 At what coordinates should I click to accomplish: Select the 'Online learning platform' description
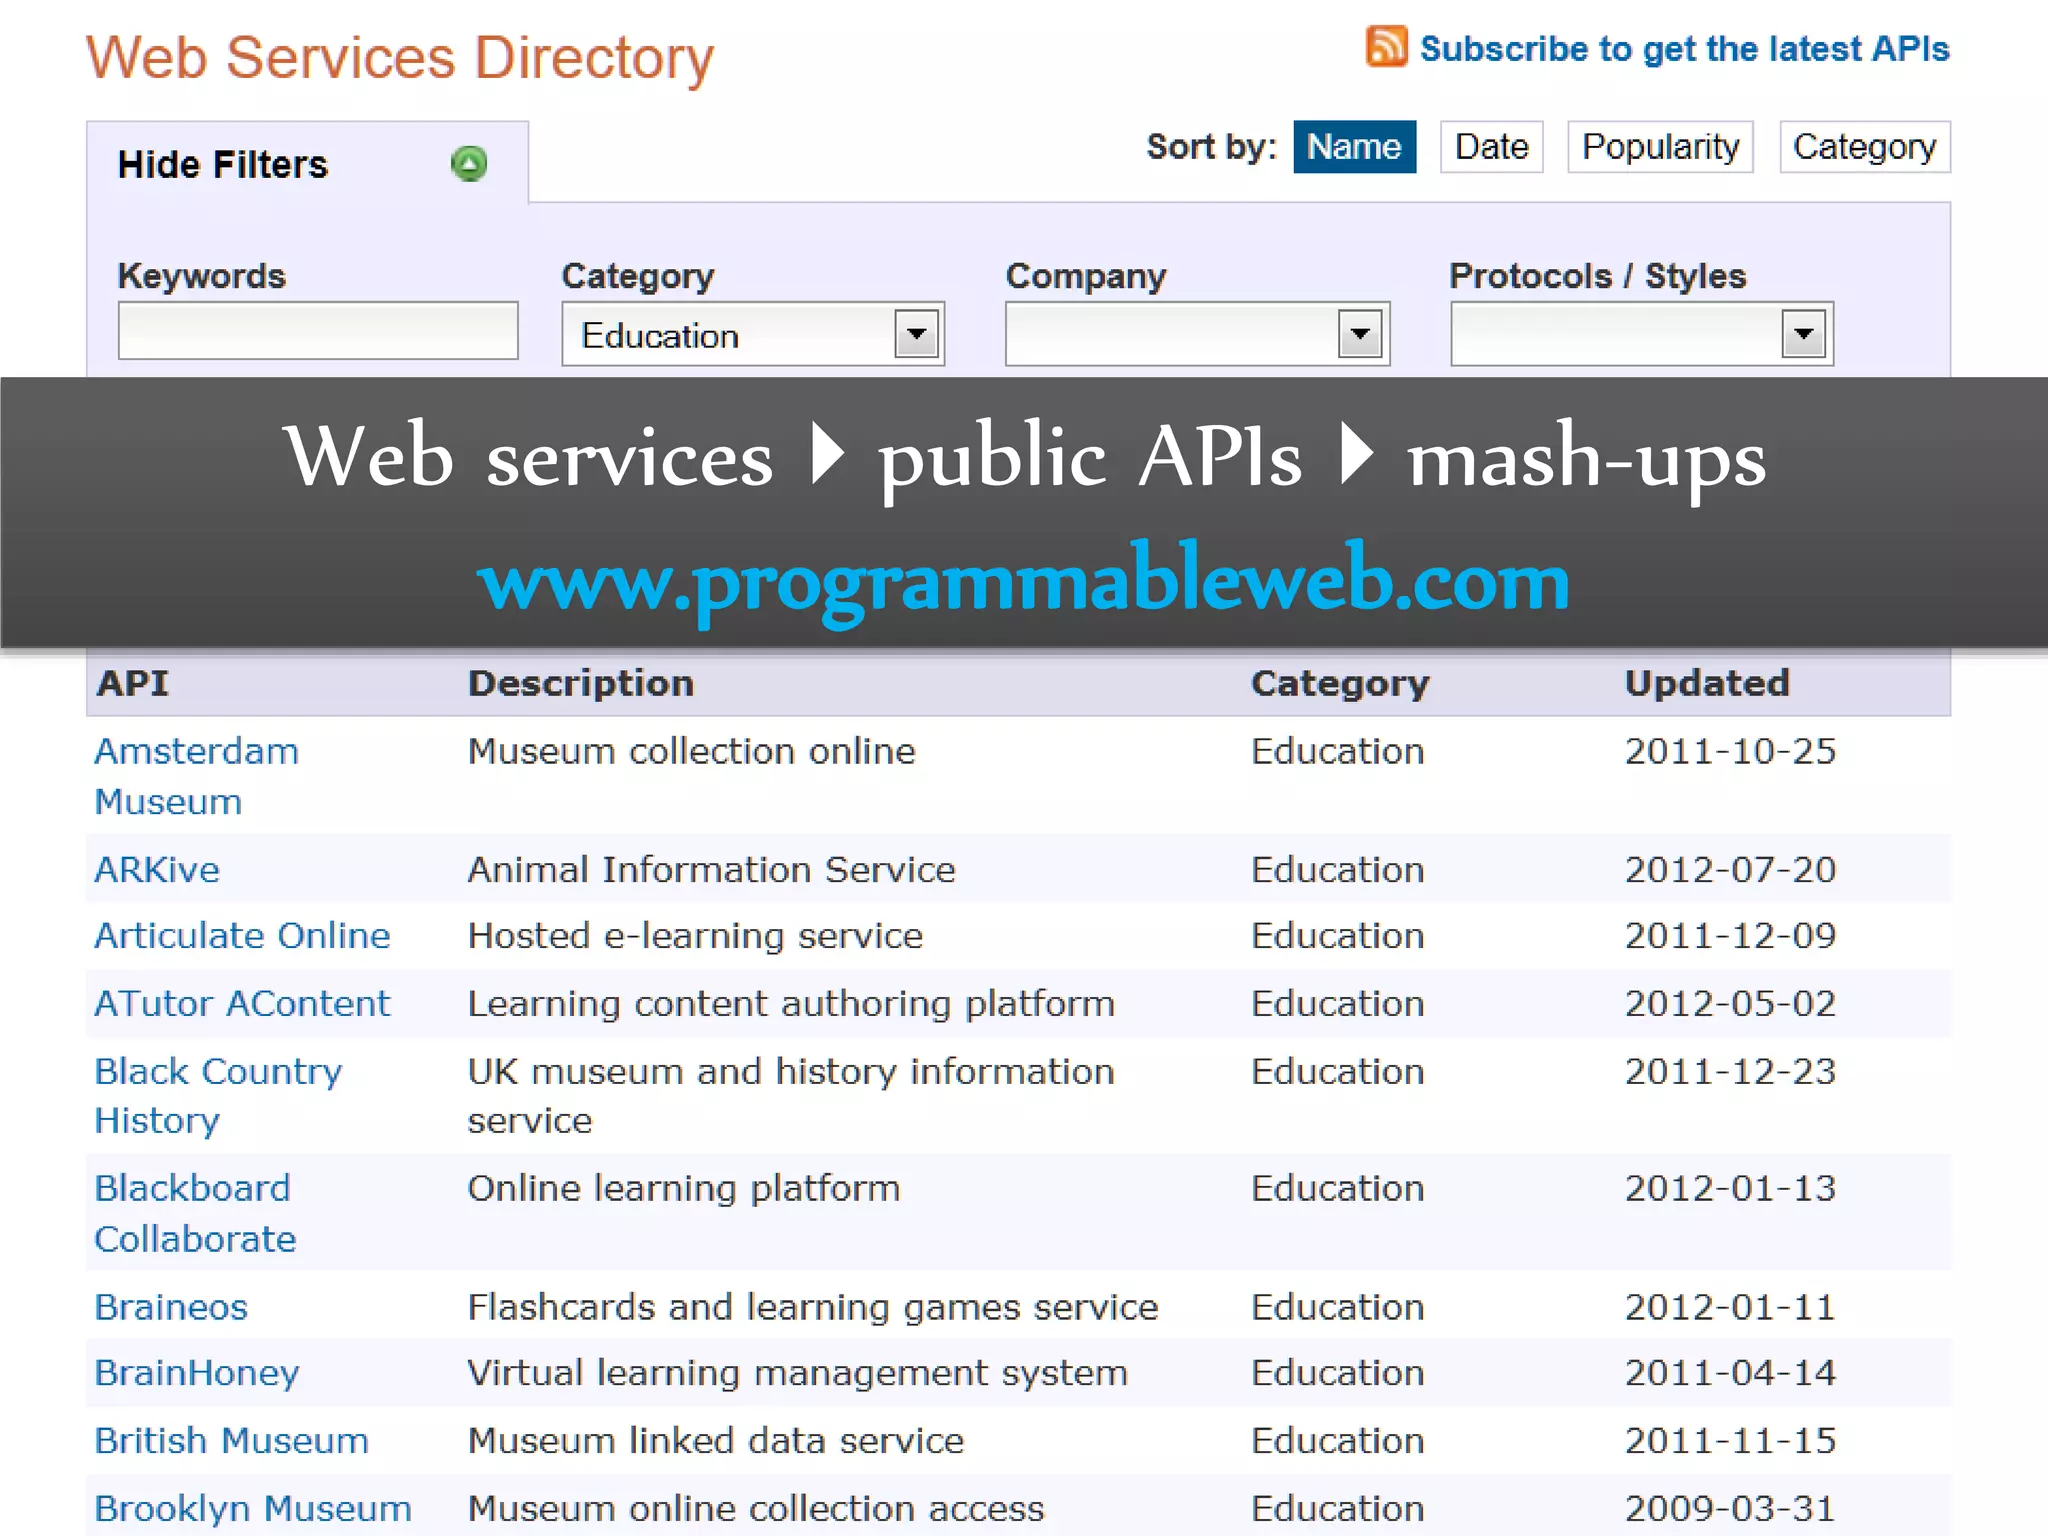(x=684, y=1188)
